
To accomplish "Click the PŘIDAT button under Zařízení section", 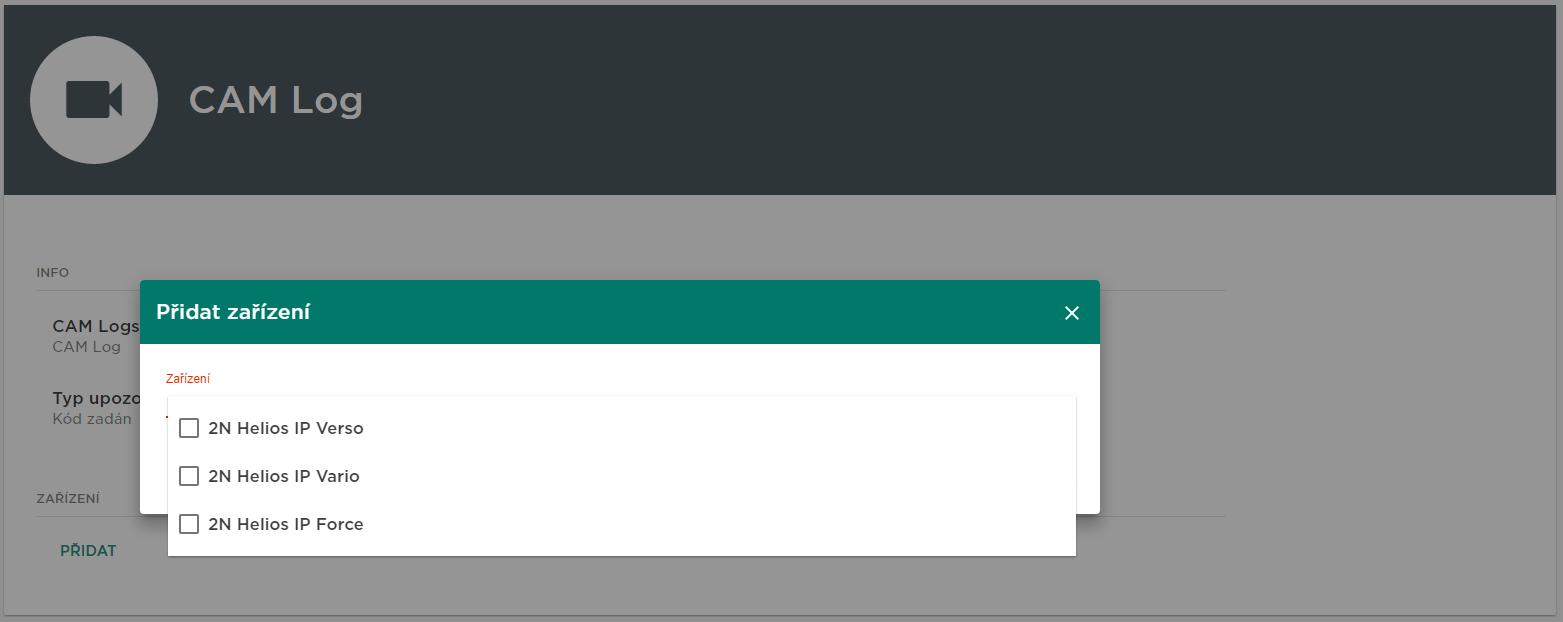I will (88, 551).
